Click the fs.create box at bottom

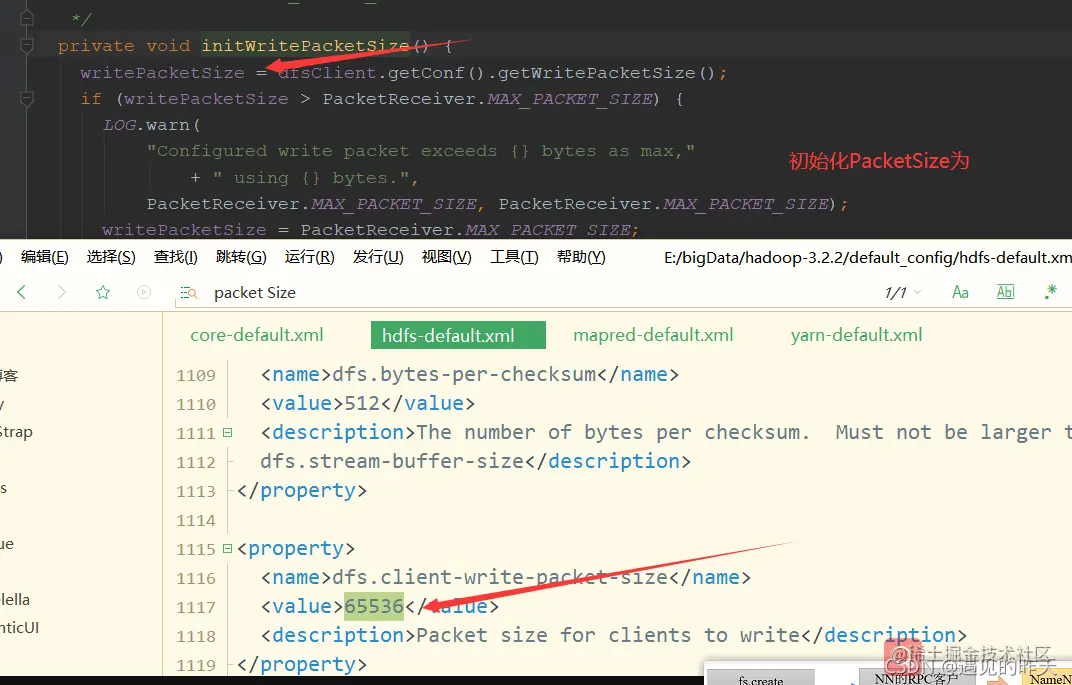[761, 678]
